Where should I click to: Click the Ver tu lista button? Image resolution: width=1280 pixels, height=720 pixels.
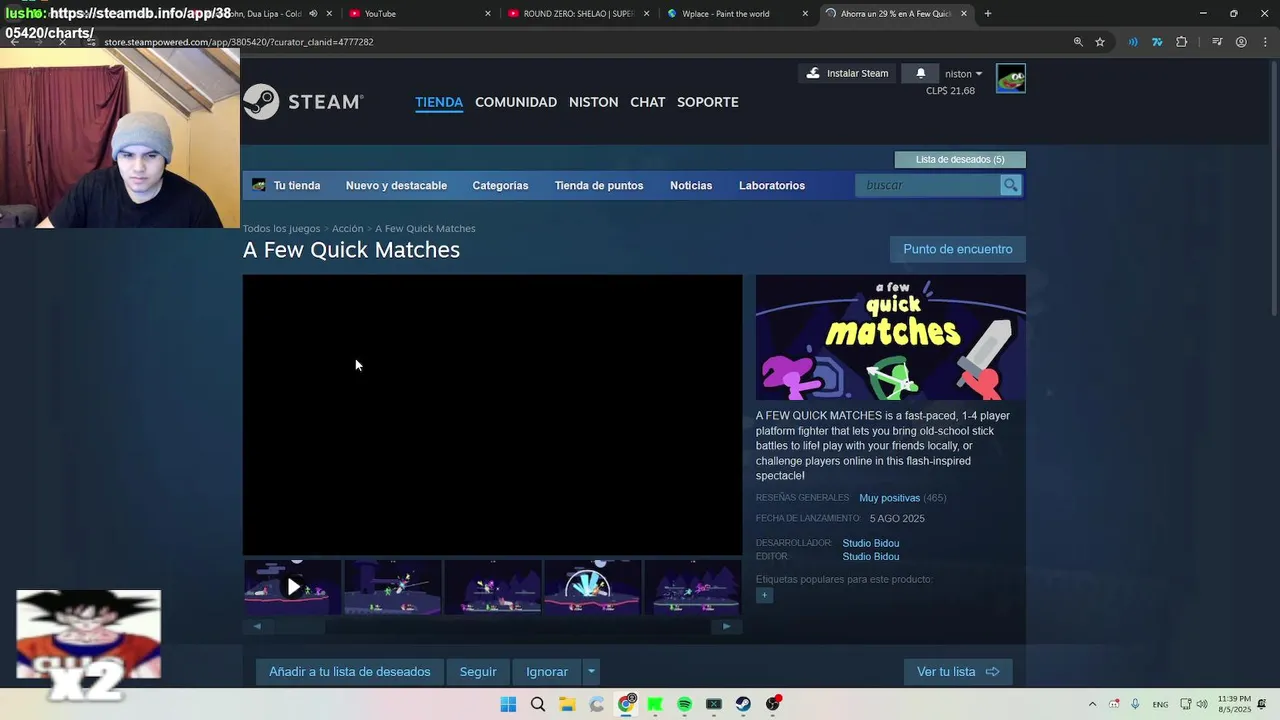pos(958,672)
